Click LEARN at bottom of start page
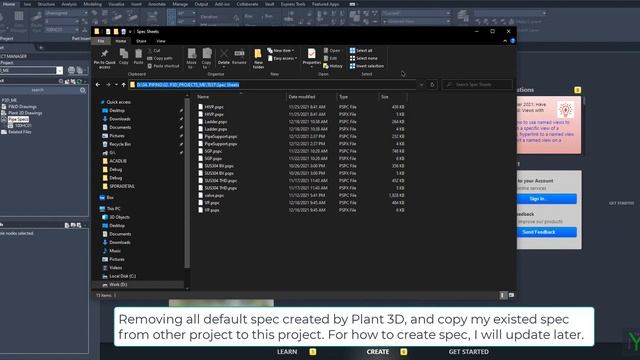Image resolution: width=640 pixels, height=360 pixels. tap(287, 351)
